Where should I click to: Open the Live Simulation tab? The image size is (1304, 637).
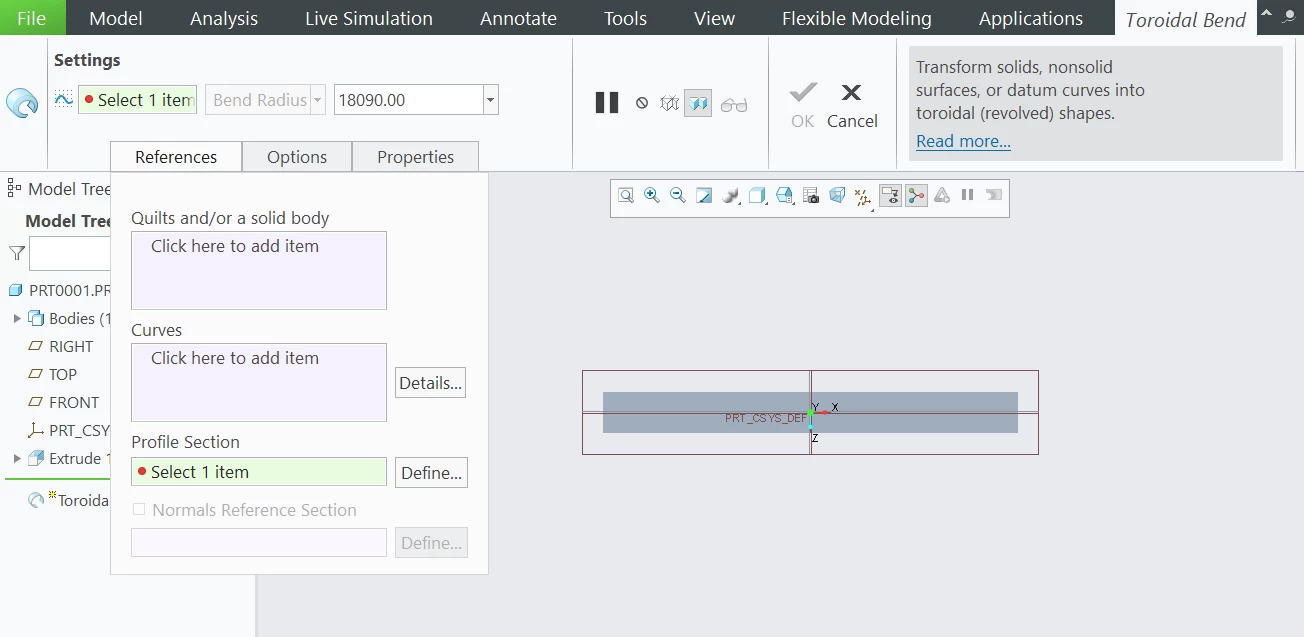tap(369, 18)
